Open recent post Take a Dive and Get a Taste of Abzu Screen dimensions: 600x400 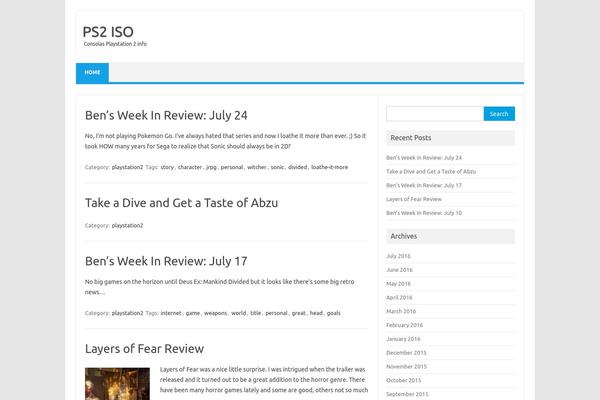coord(431,171)
